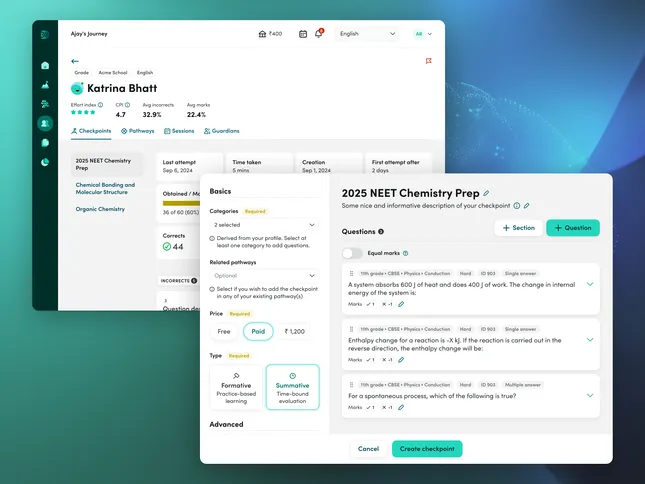The height and width of the screenshot is (484, 645).
Task: Open the chat bubble sidebar icon
Action: click(45, 143)
